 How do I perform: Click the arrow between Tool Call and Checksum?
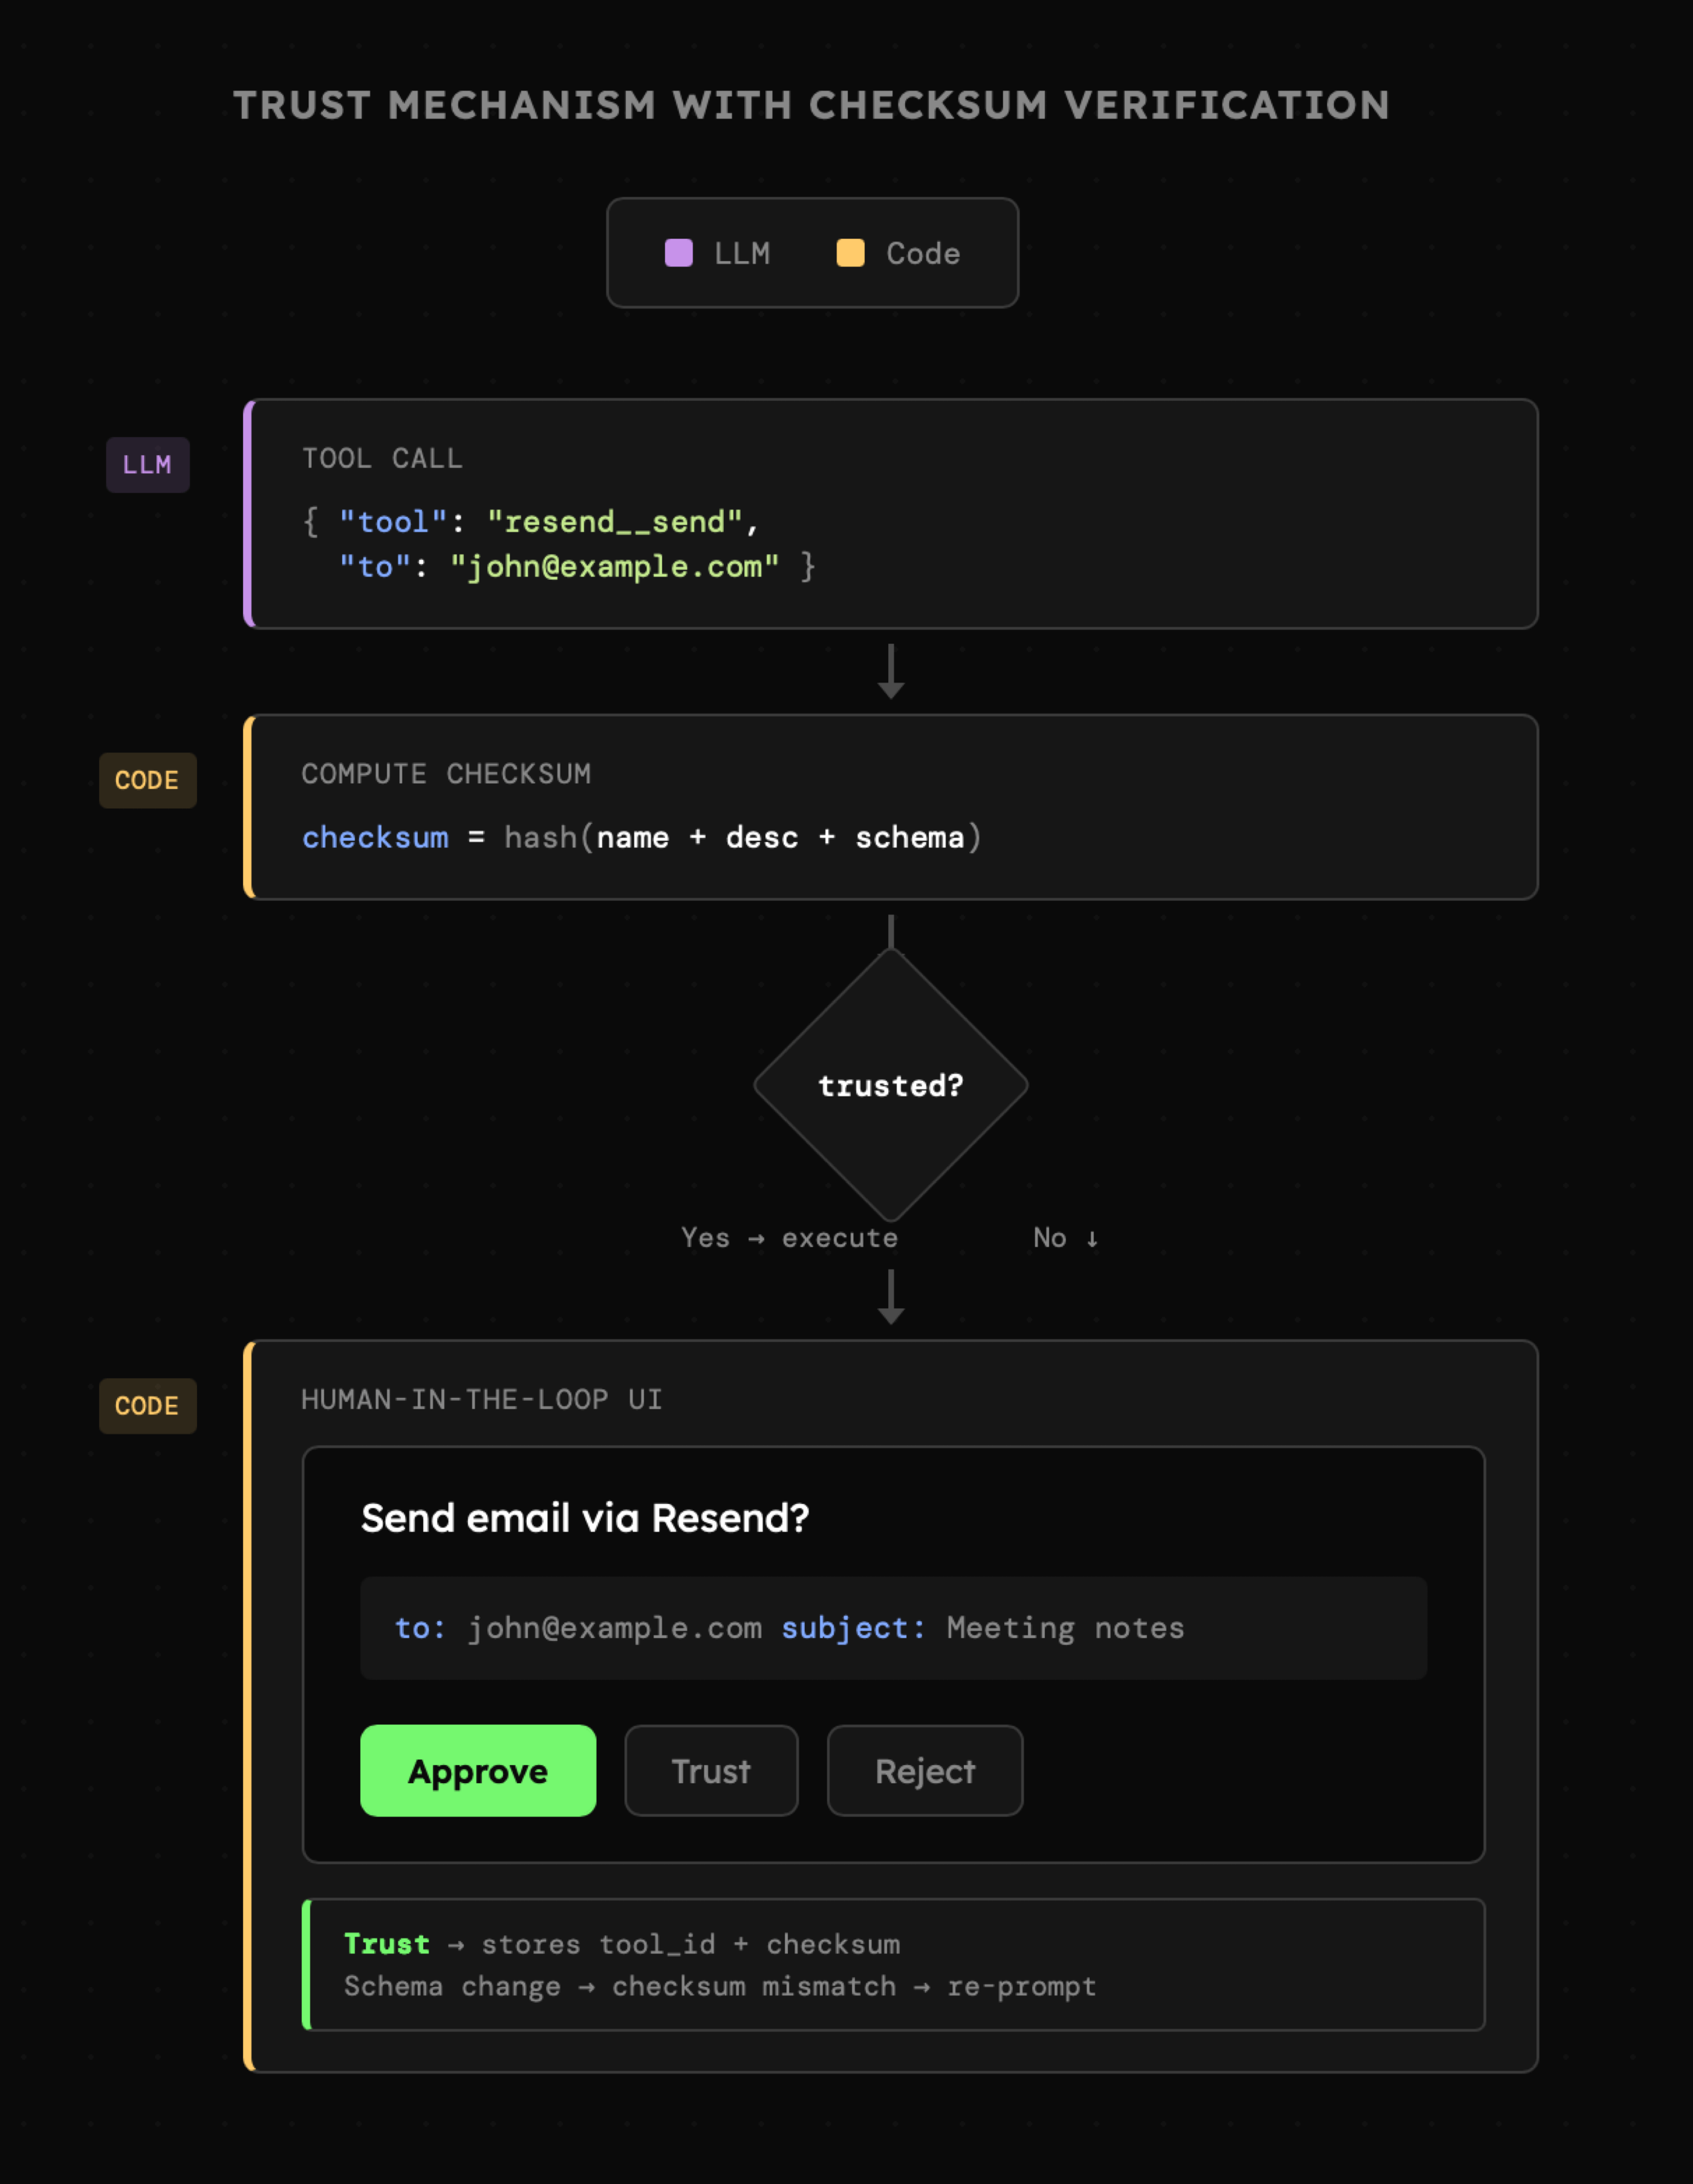pos(891,672)
